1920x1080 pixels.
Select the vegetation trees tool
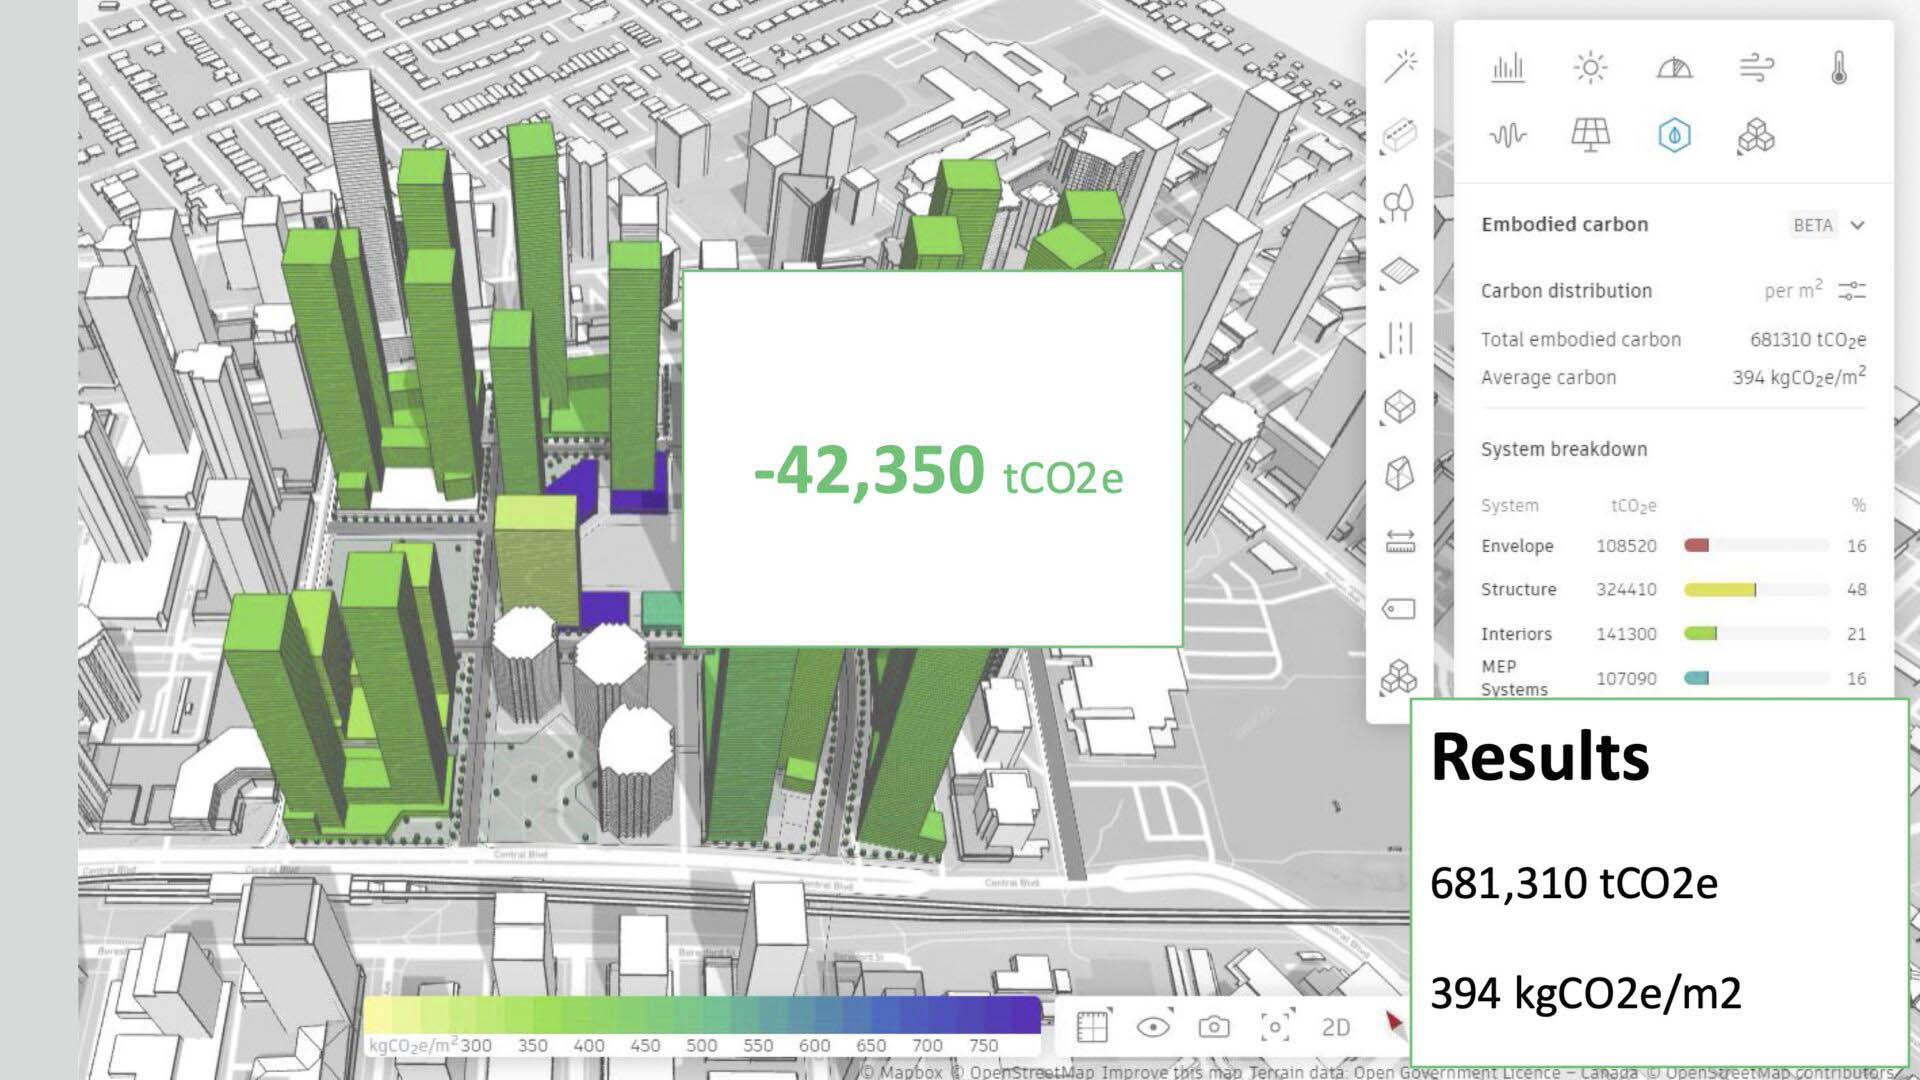pos(1399,203)
